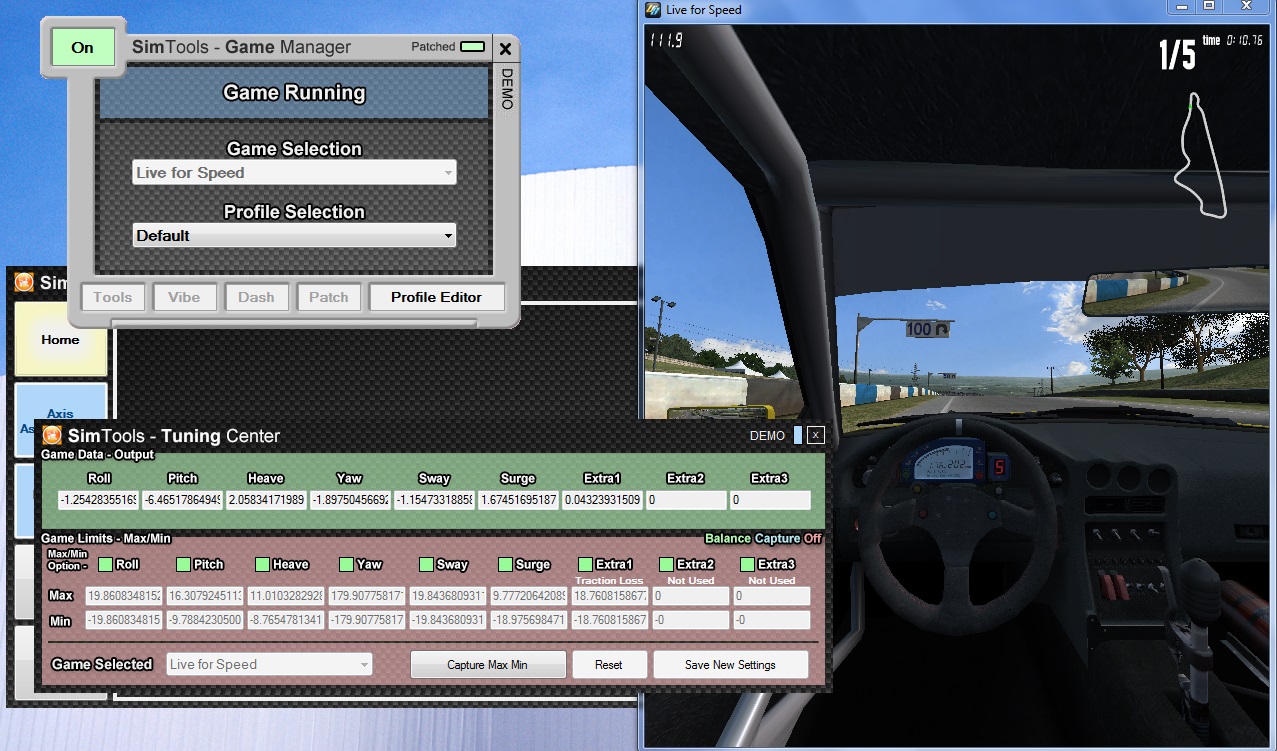Click the Roll Max limit field

click(x=125, y=596)
